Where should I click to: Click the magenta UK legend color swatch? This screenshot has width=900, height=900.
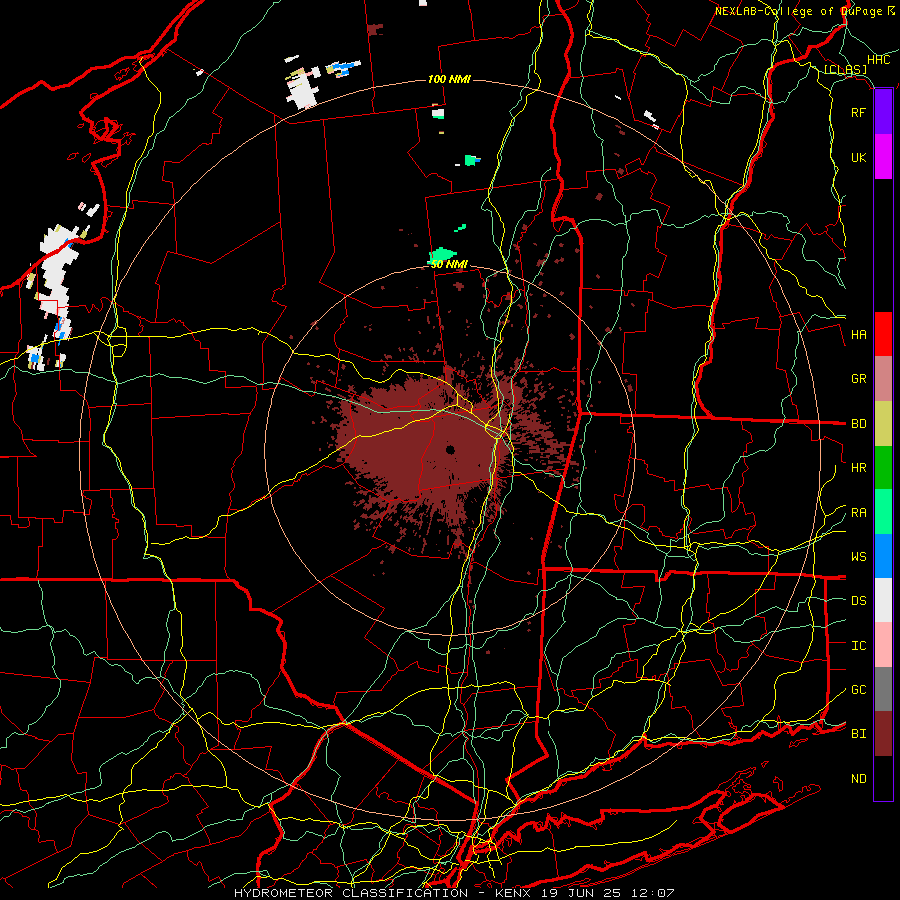point(883,157)
